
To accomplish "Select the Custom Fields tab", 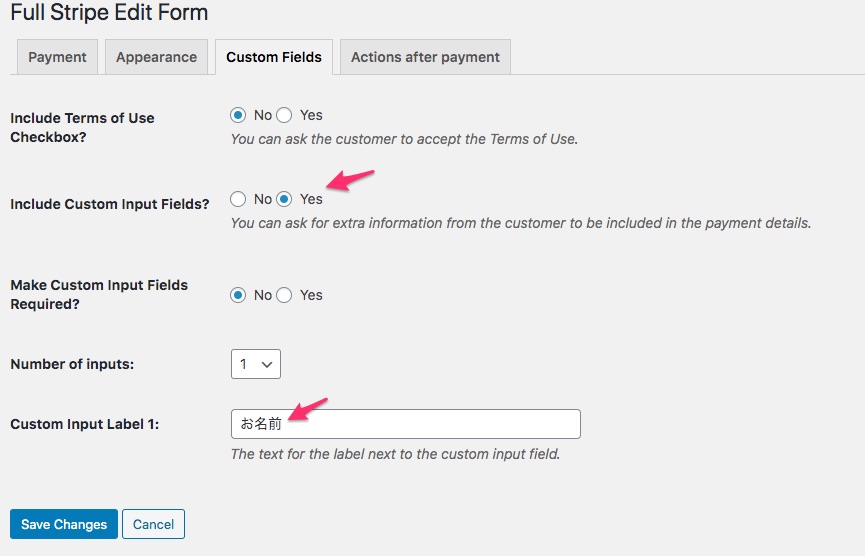I will click(274, 57).
